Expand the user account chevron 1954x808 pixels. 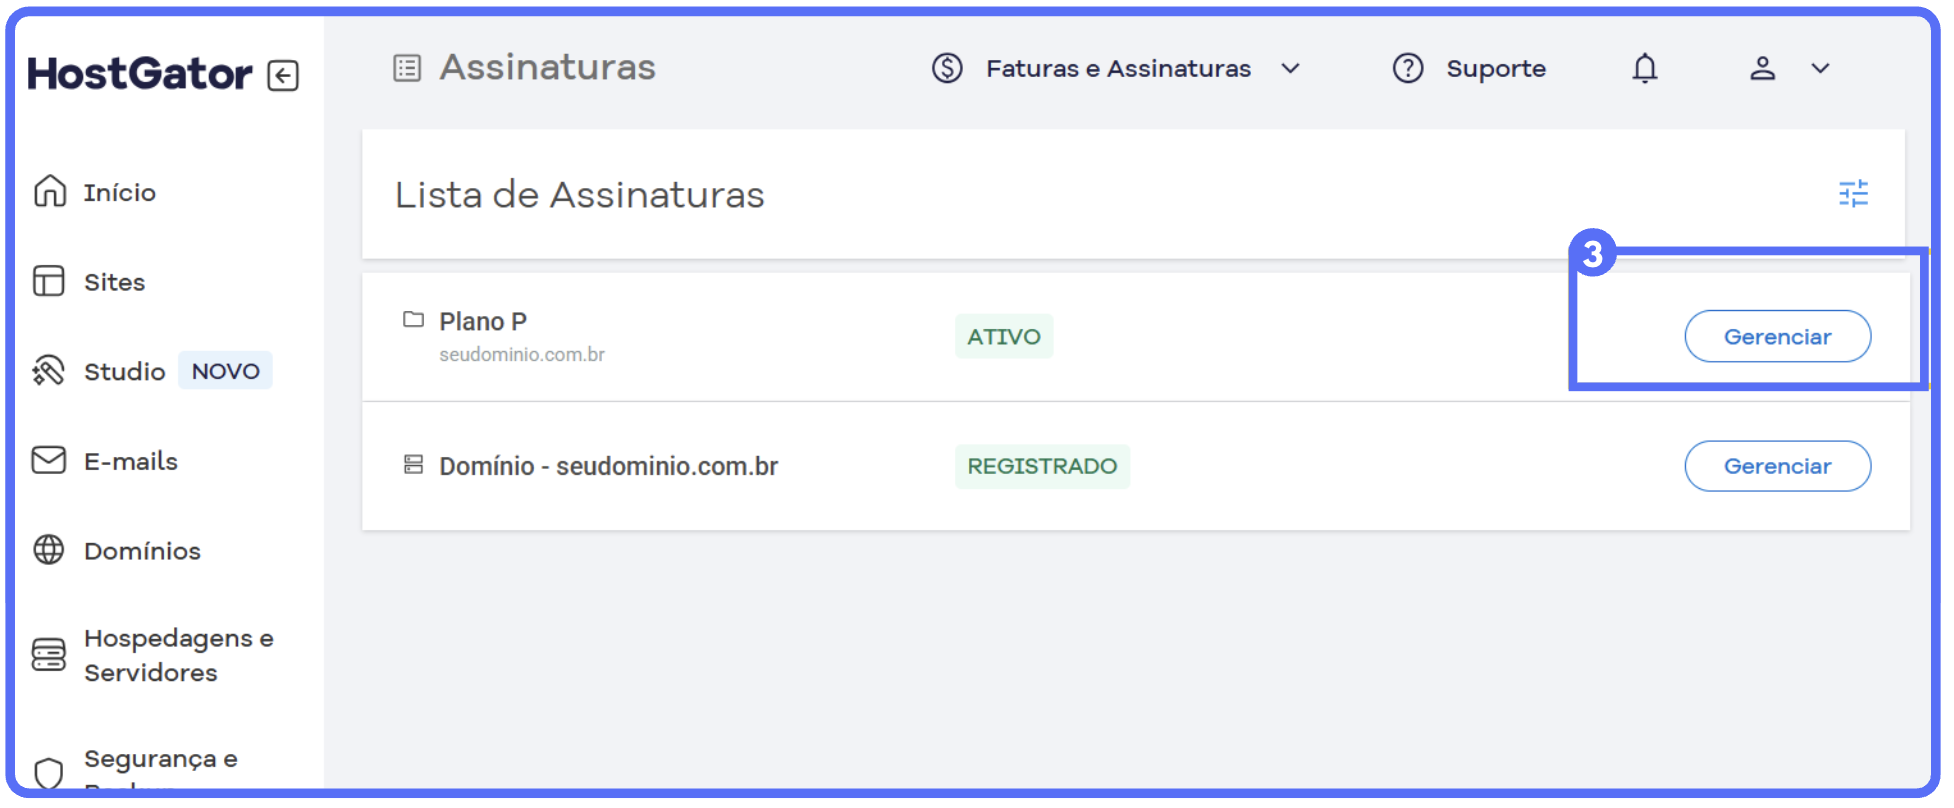pos(1820,69)
